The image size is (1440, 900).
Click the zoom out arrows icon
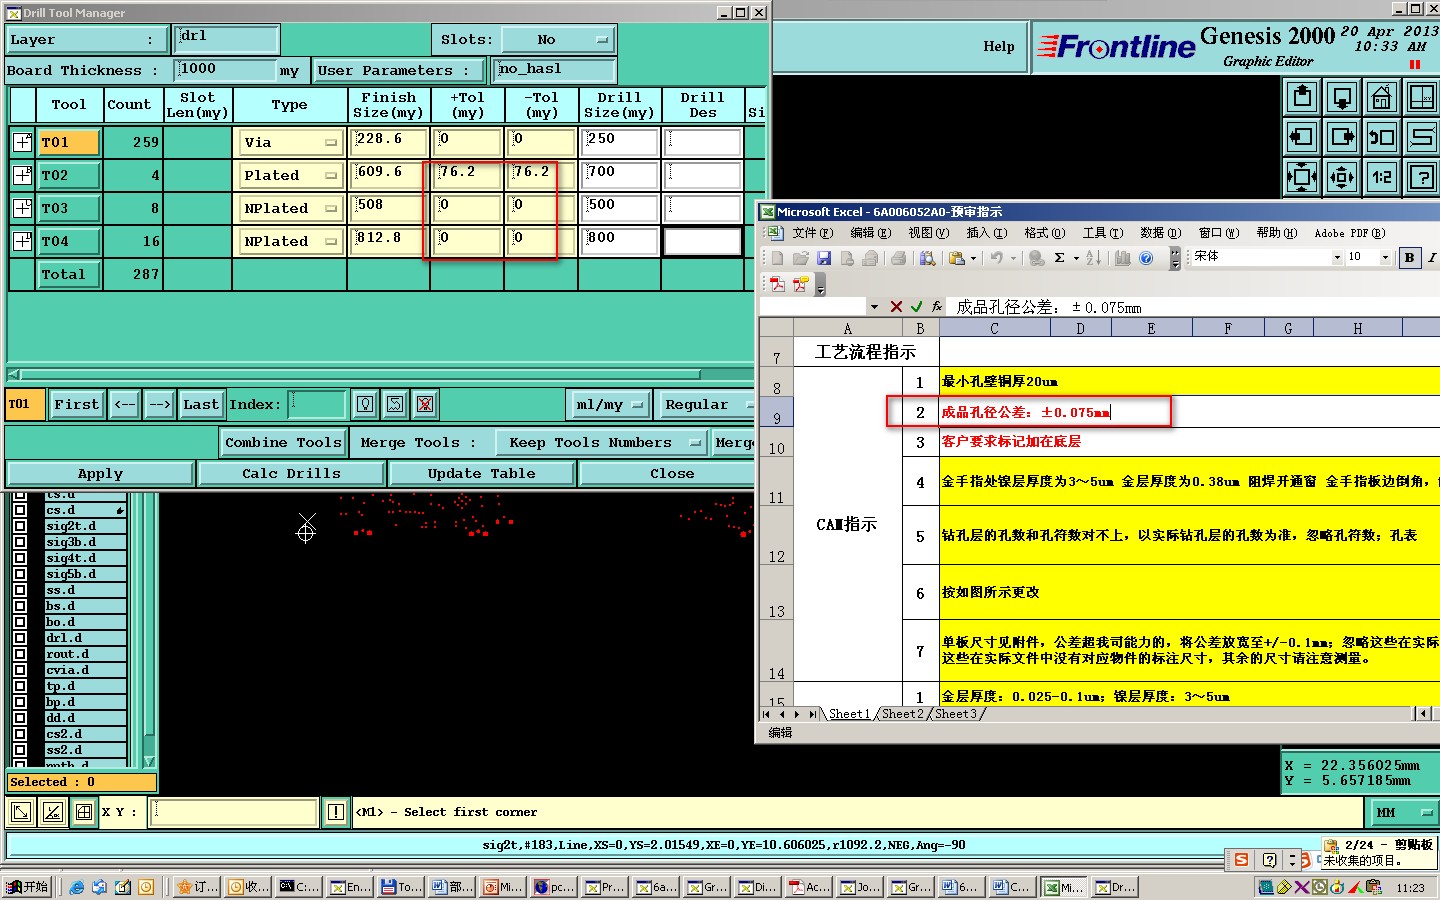(x=1342, y=177)
